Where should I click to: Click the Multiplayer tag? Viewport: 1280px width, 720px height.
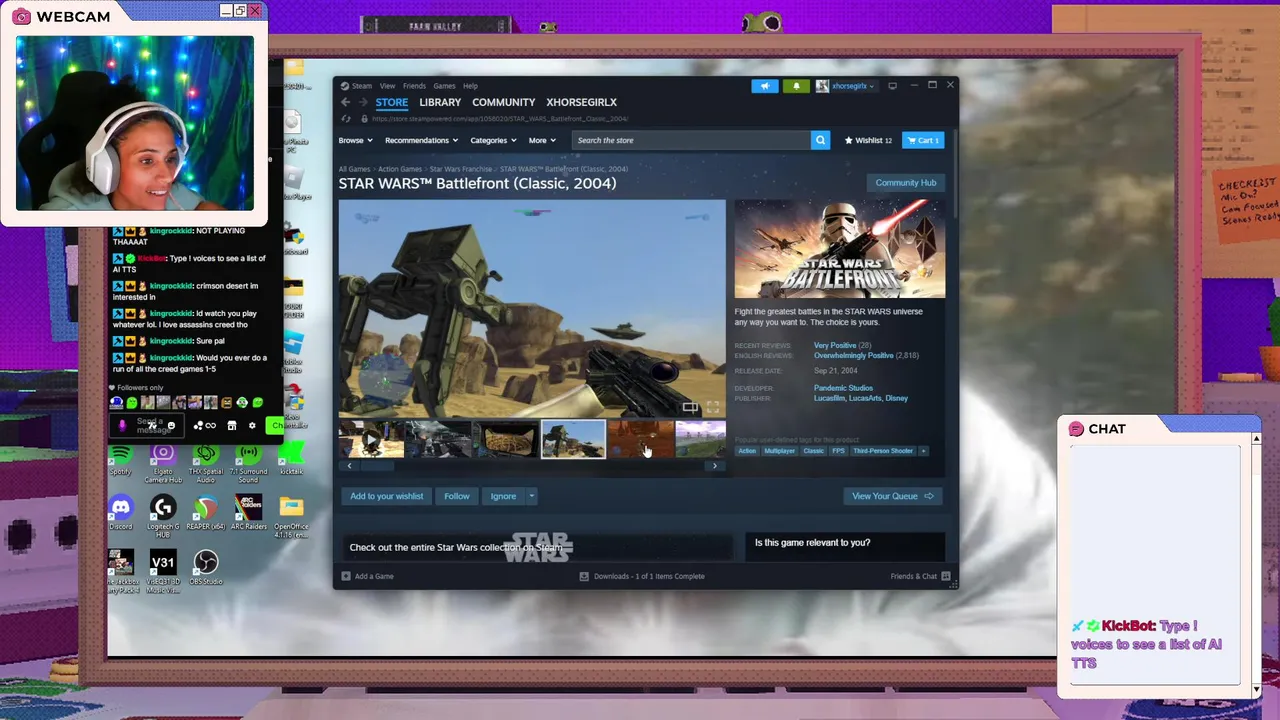tap(780, 451)
